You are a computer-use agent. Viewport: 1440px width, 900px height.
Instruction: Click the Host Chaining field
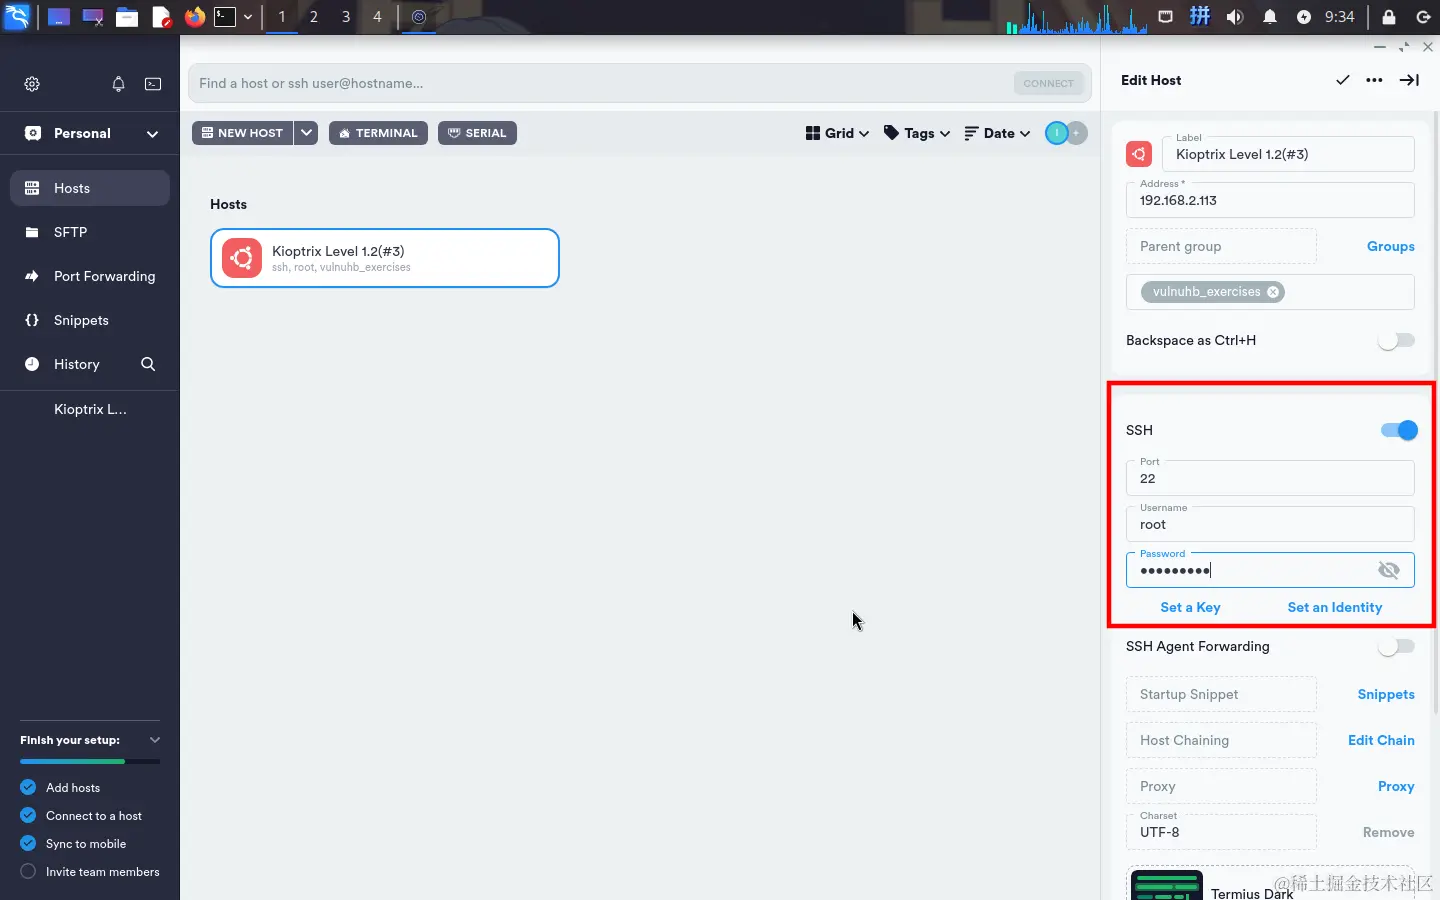coord(1221,740)
